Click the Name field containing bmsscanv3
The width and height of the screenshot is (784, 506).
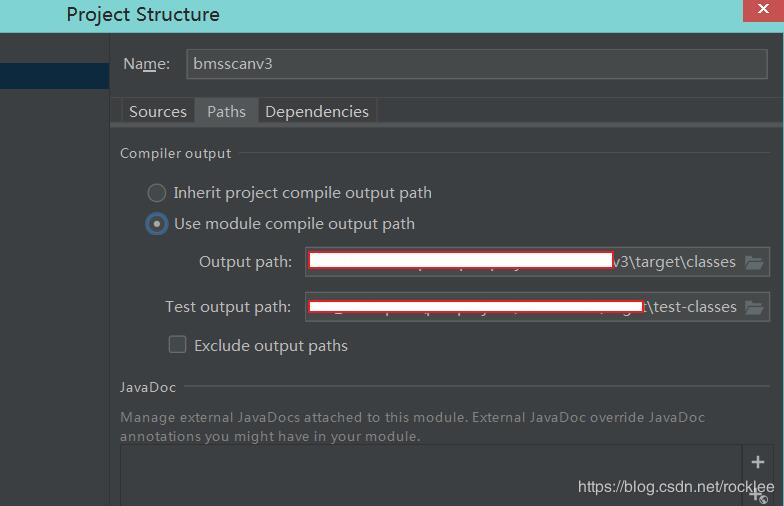coord(476,63)
